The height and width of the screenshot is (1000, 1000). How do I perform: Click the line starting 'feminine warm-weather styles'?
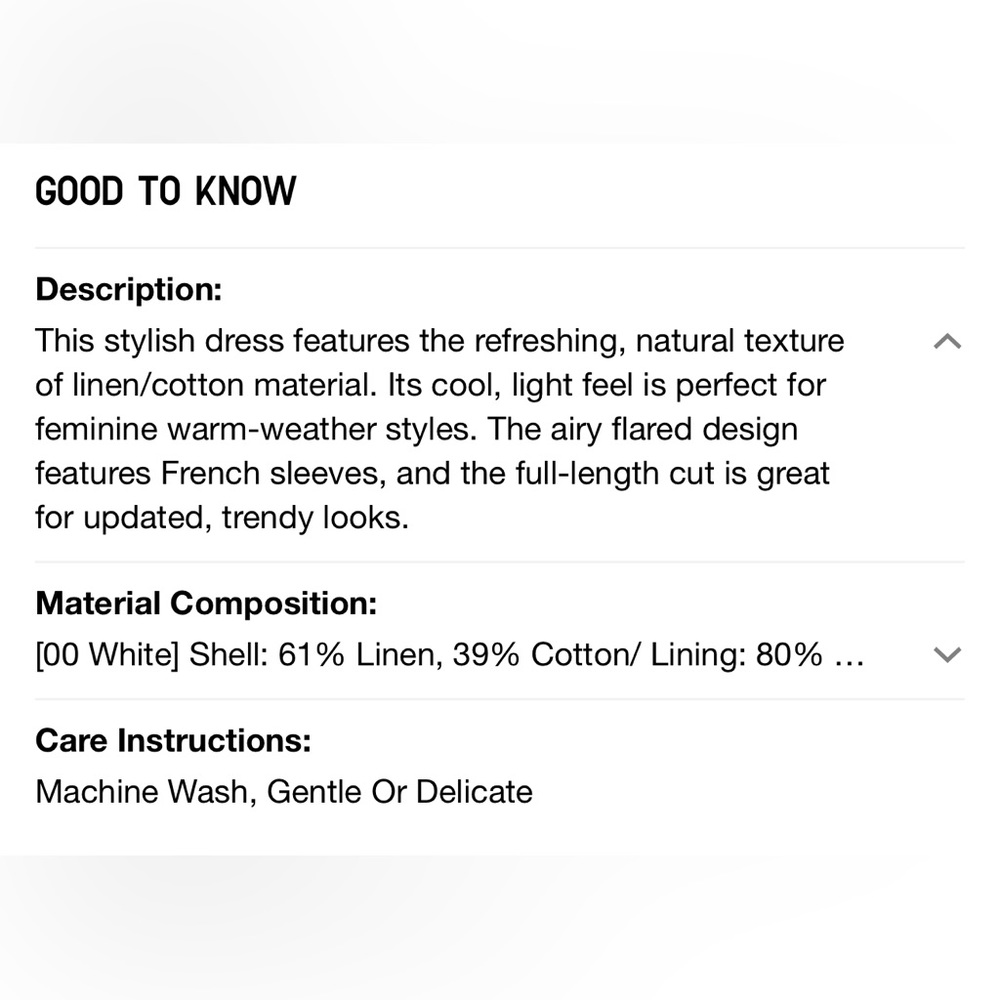tap(416, 429)
